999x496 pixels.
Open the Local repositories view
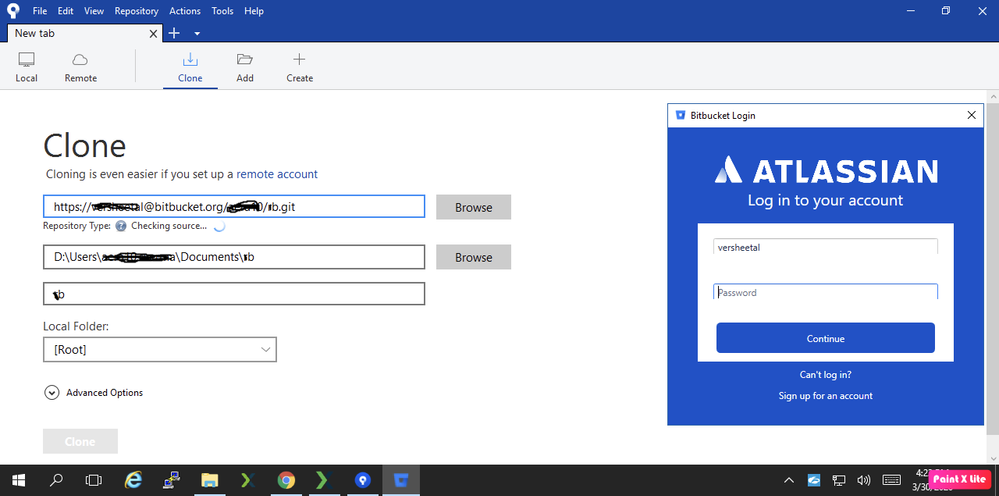click(26, 67)
